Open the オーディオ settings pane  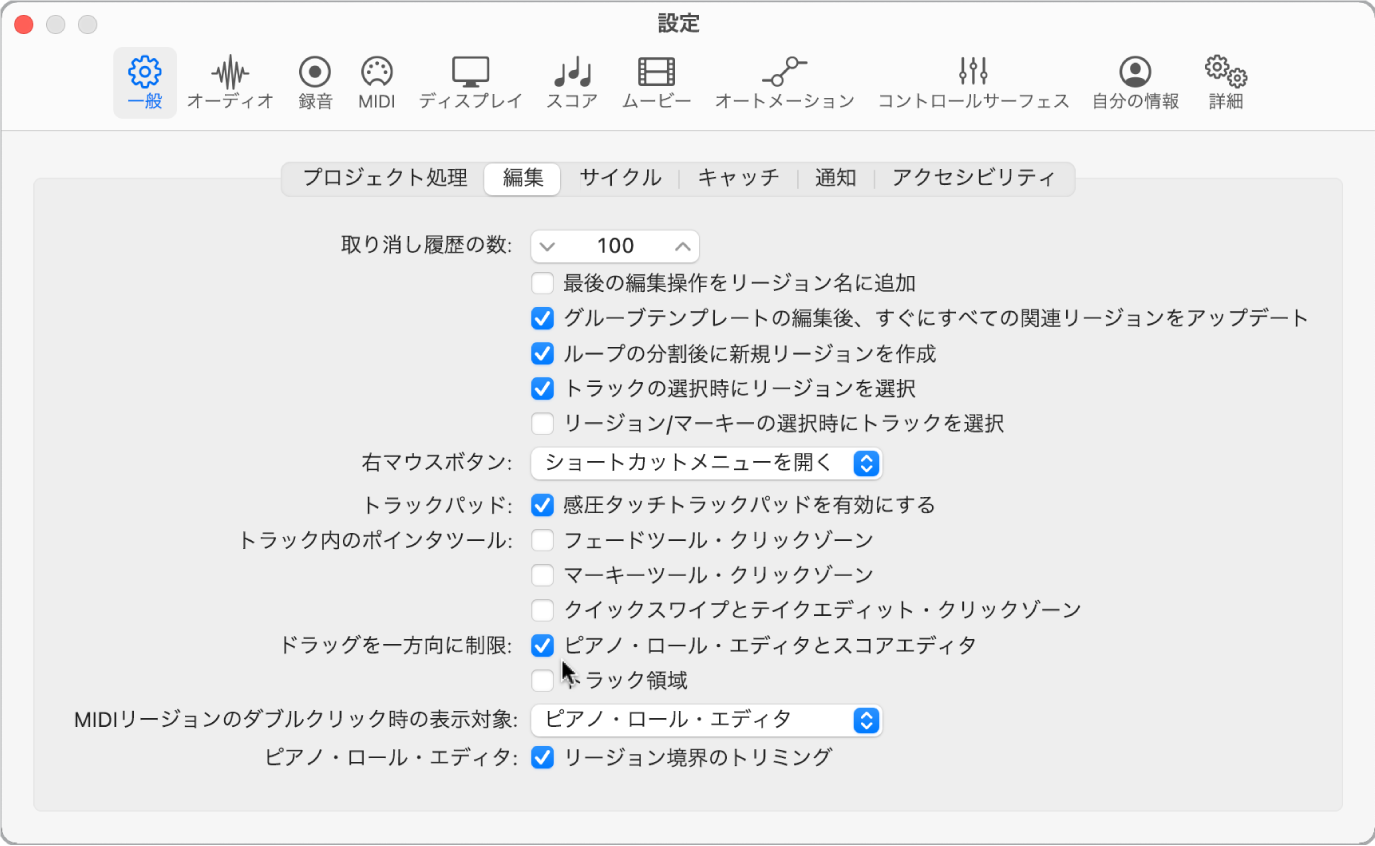coord(230,80)
